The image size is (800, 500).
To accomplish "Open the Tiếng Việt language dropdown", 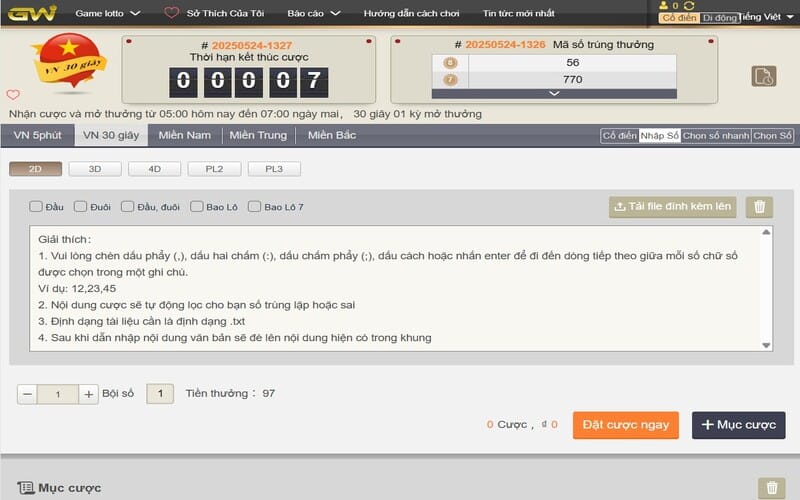I will pos(767,17).
